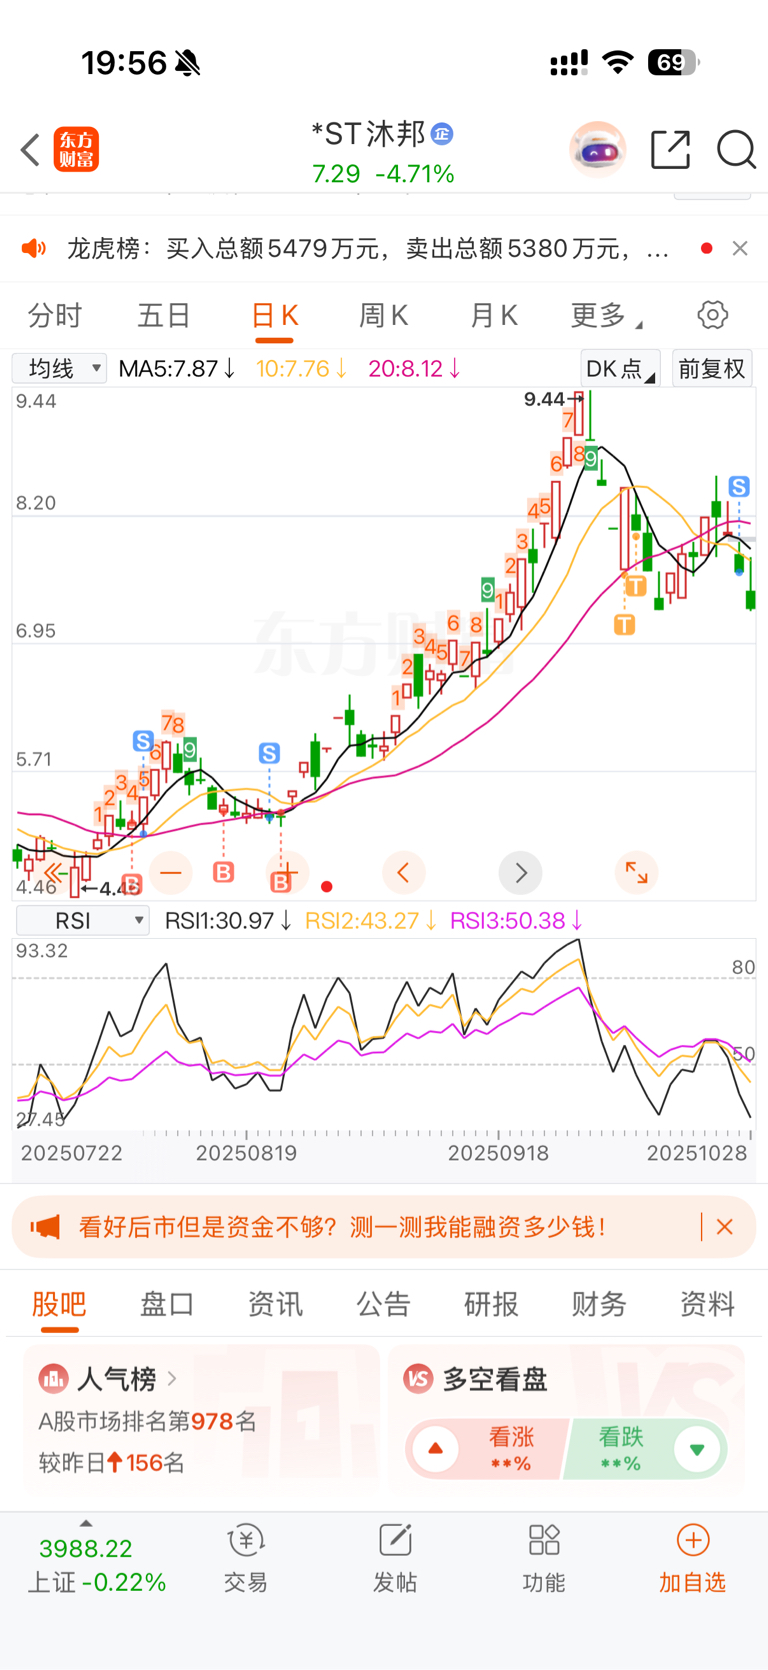This screenshot has width=768, height=1670.
Task: Tap the 人气榜 chart icon
Action: point(53,1379)
